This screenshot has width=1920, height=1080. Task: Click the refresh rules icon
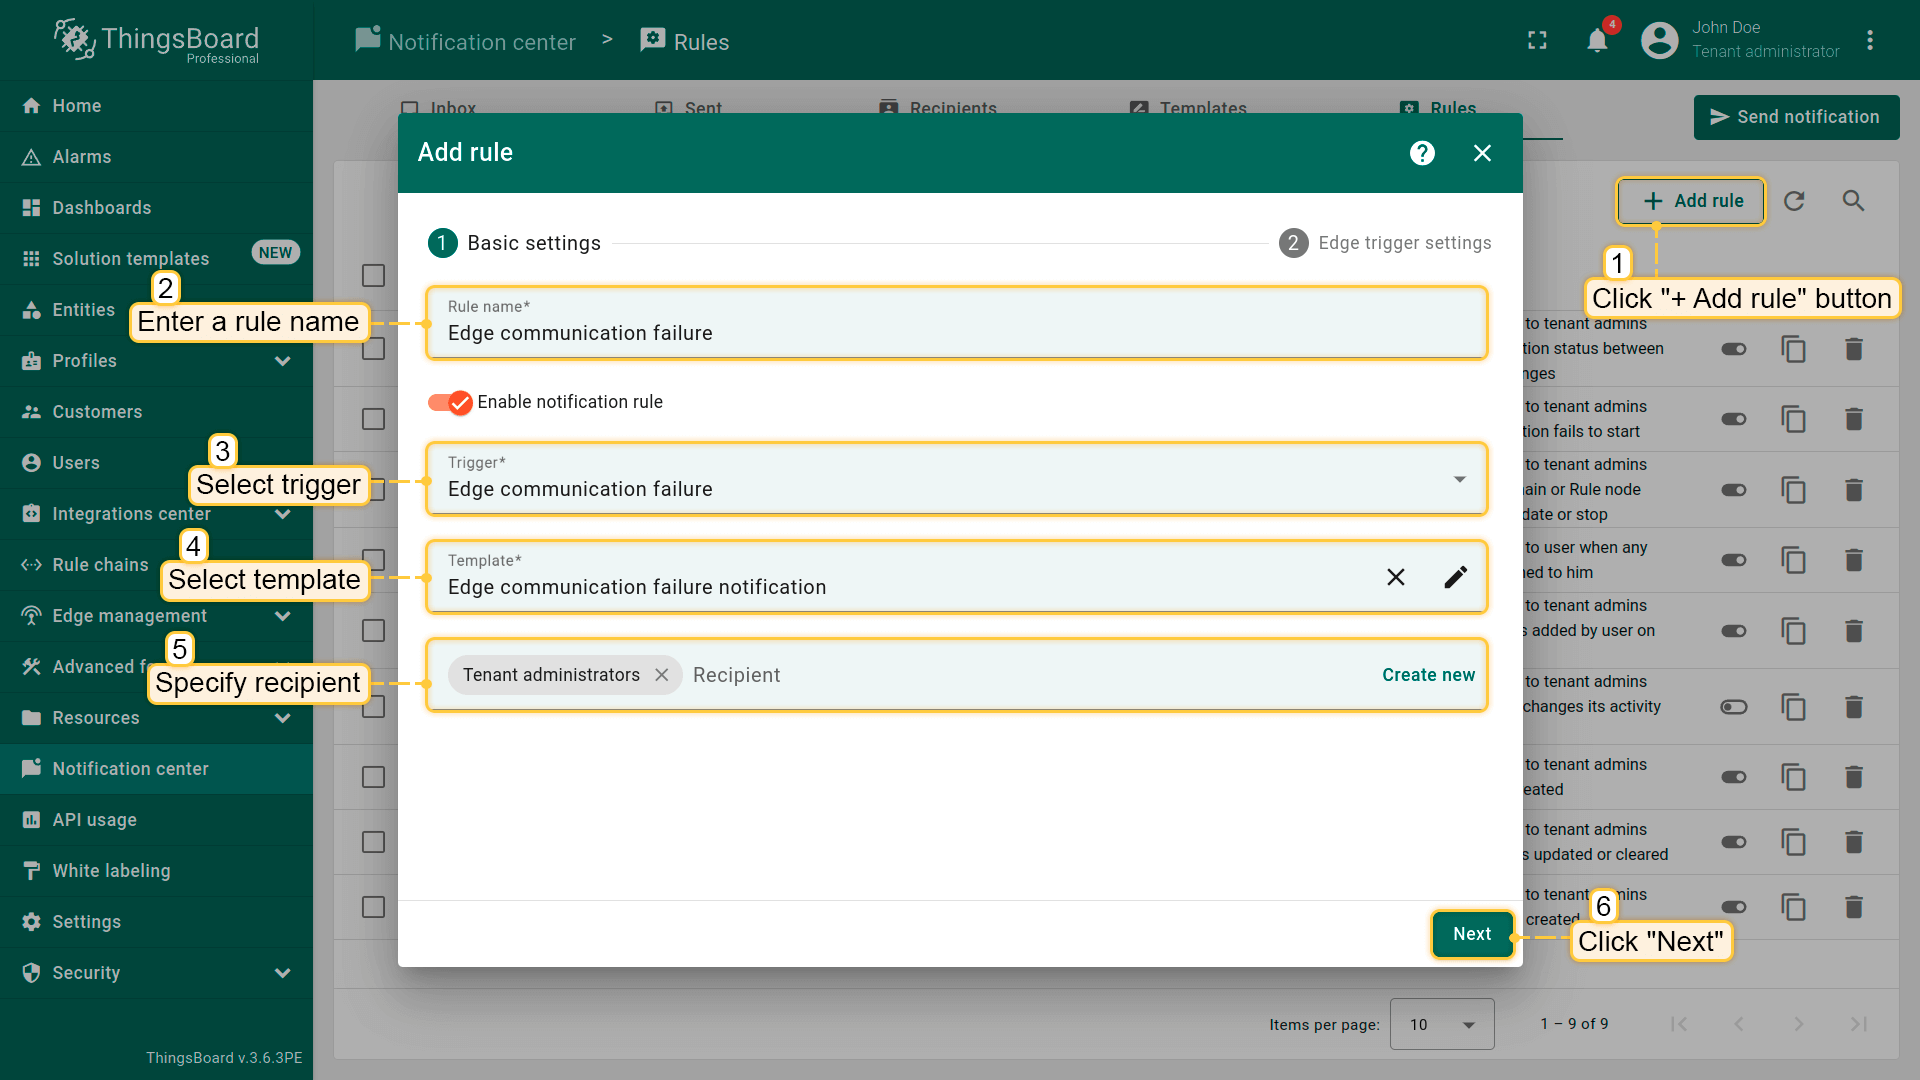(1794, 201)
